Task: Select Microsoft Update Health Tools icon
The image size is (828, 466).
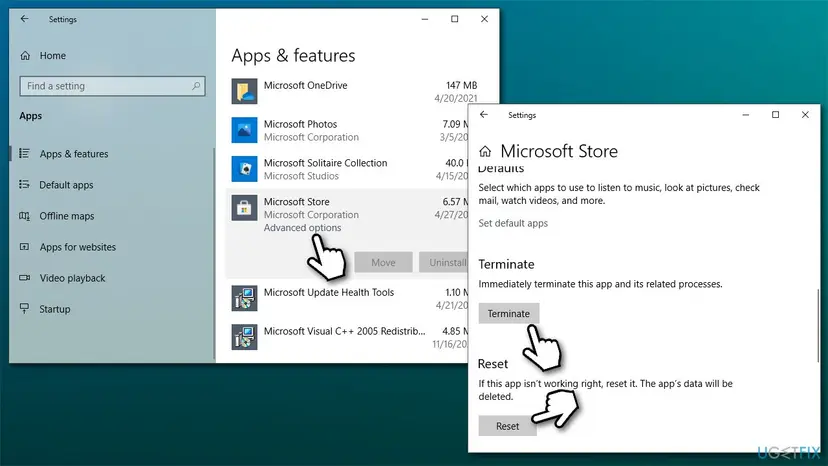Action: click(244, 299)
